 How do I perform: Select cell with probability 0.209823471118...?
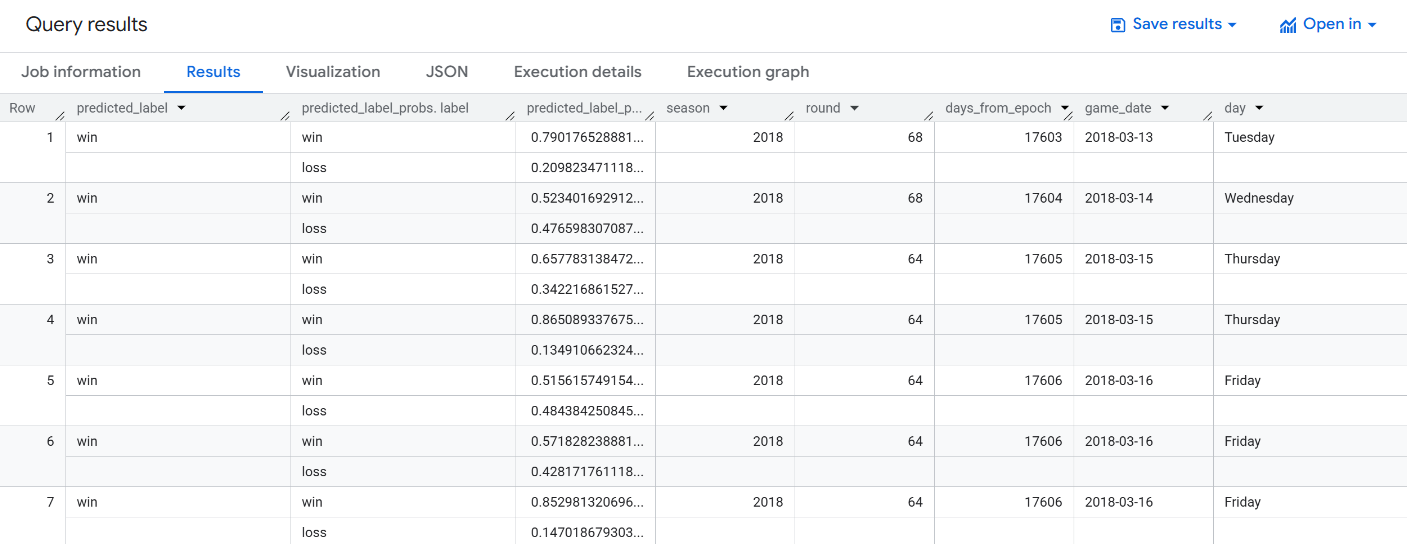[585, 167]
